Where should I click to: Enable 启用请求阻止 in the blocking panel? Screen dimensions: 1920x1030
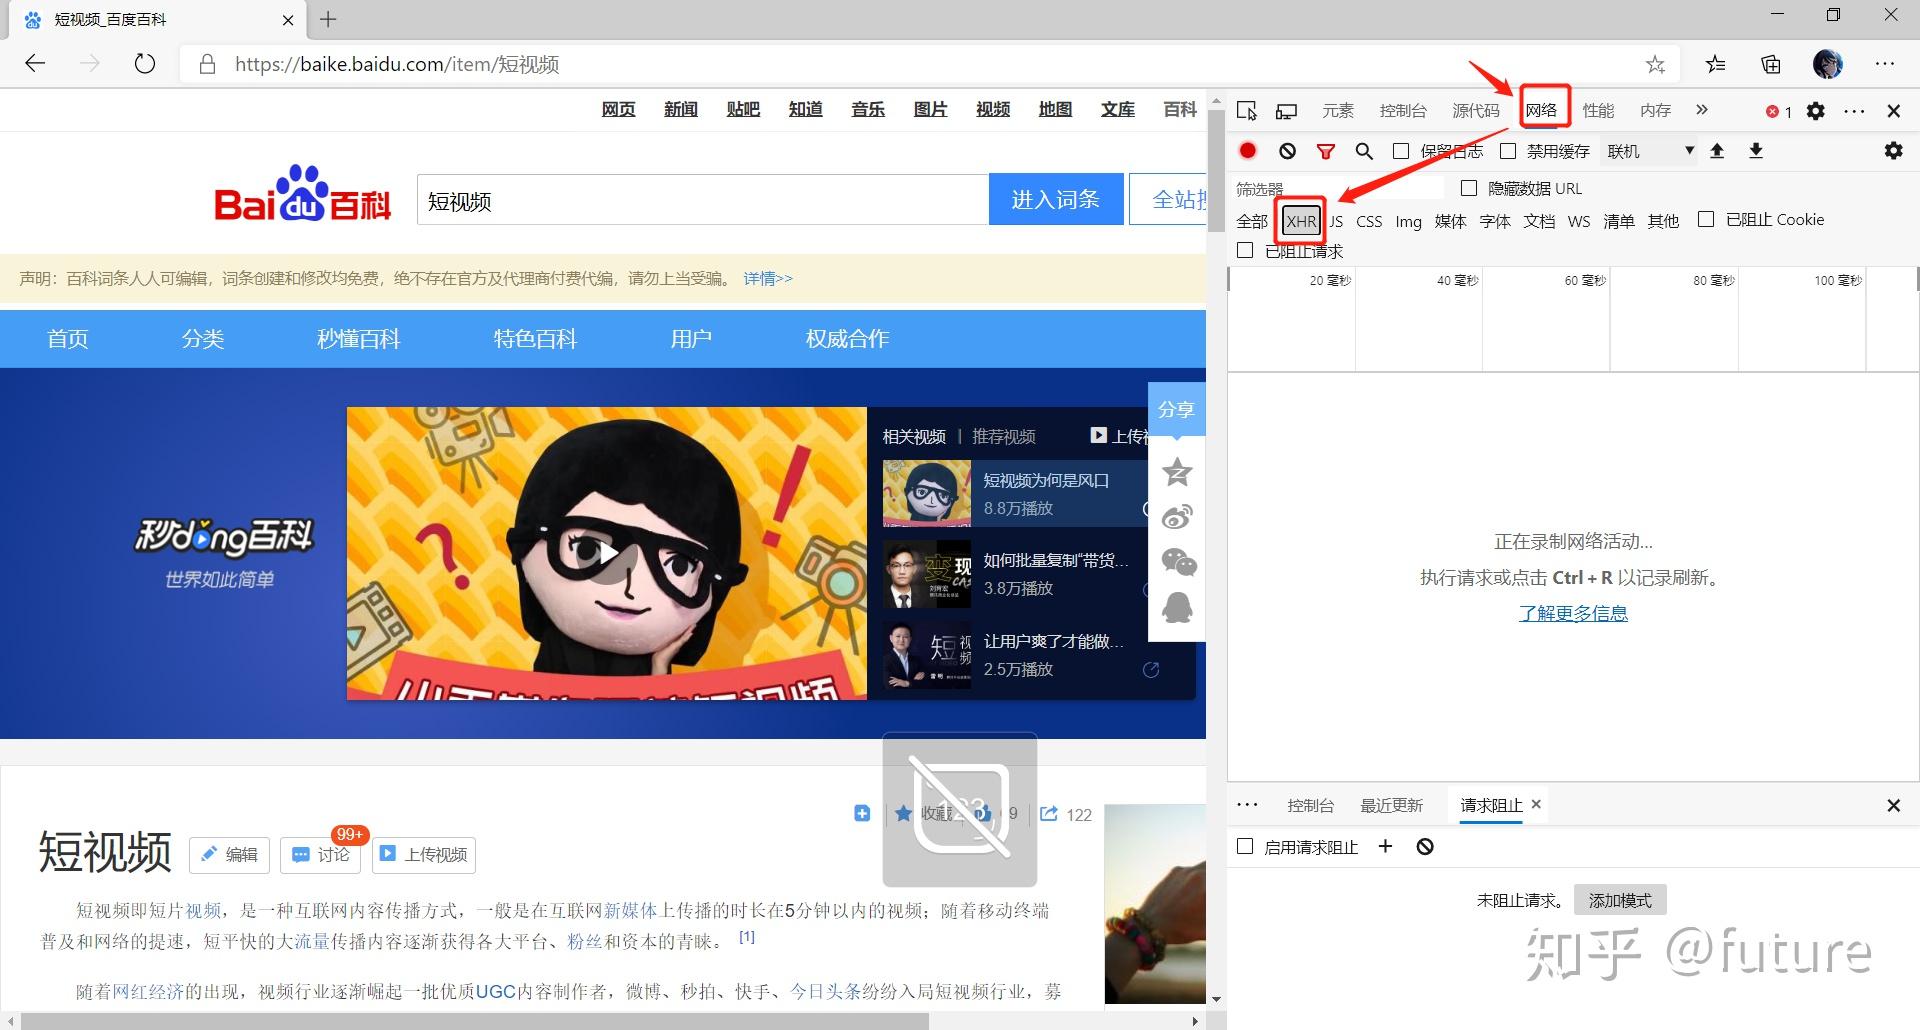[x=1245, y=846]
